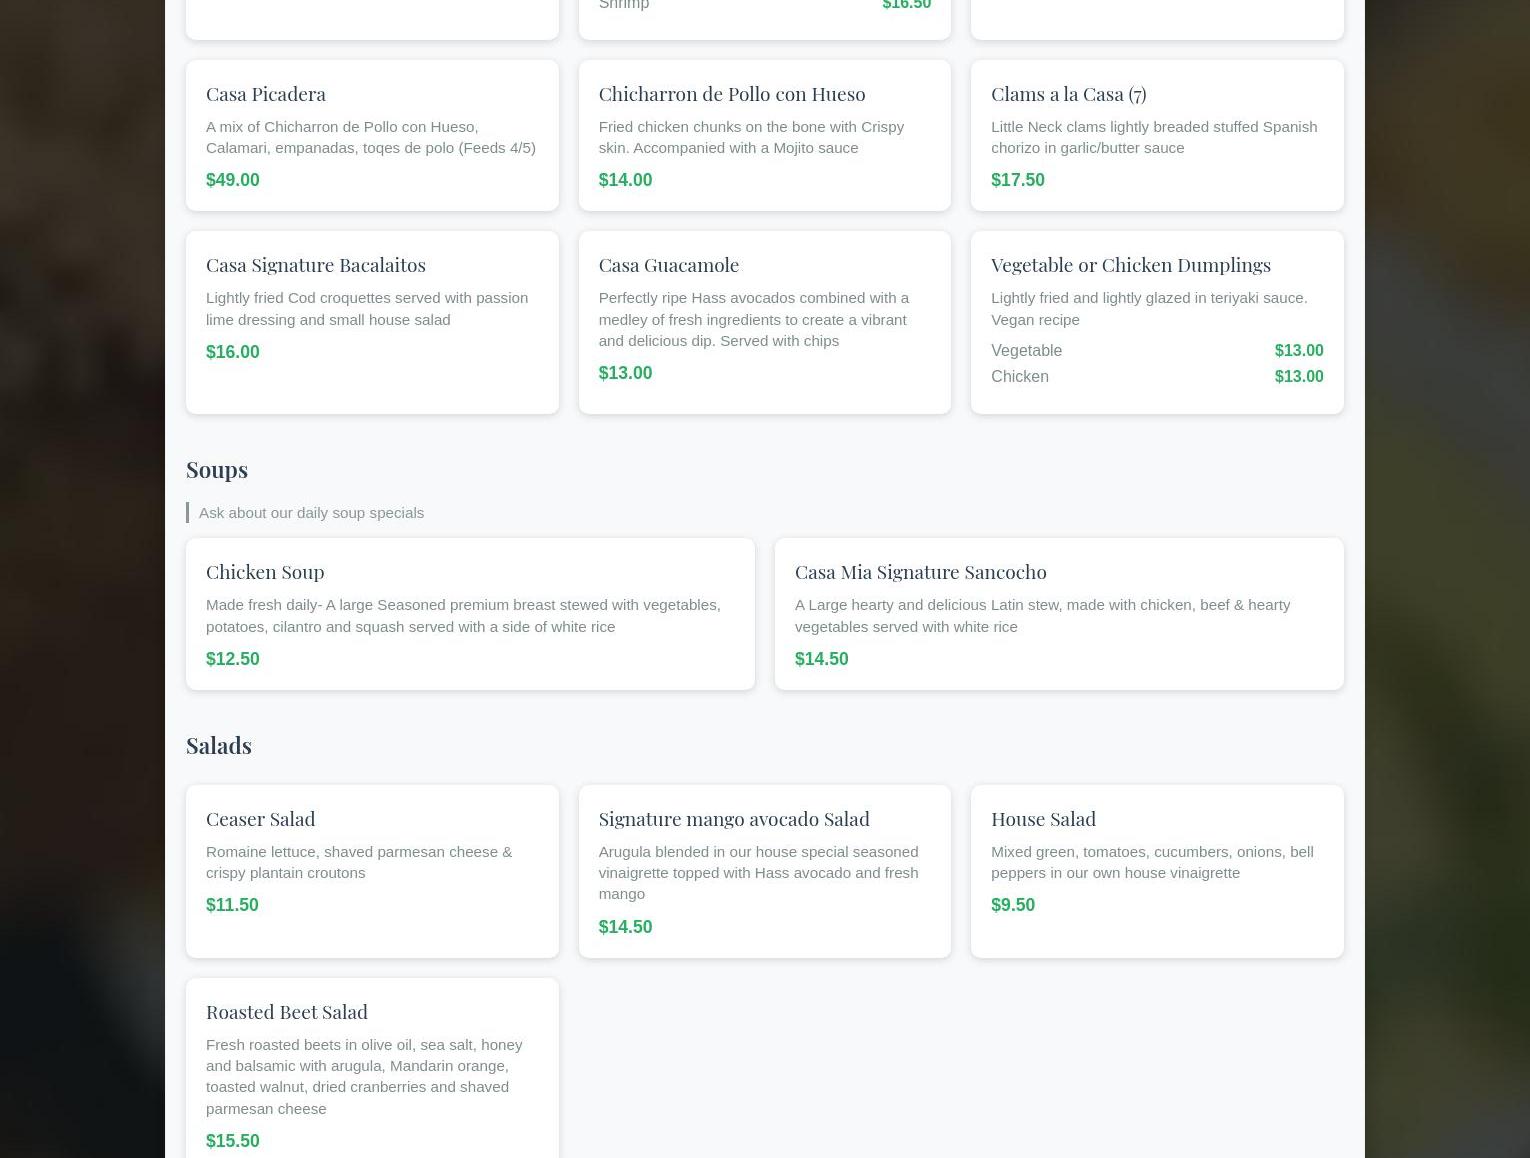Screen dimensions: 1530x1158
Task: Click the Ceaser Salad description text
Action: click(359, 862)
